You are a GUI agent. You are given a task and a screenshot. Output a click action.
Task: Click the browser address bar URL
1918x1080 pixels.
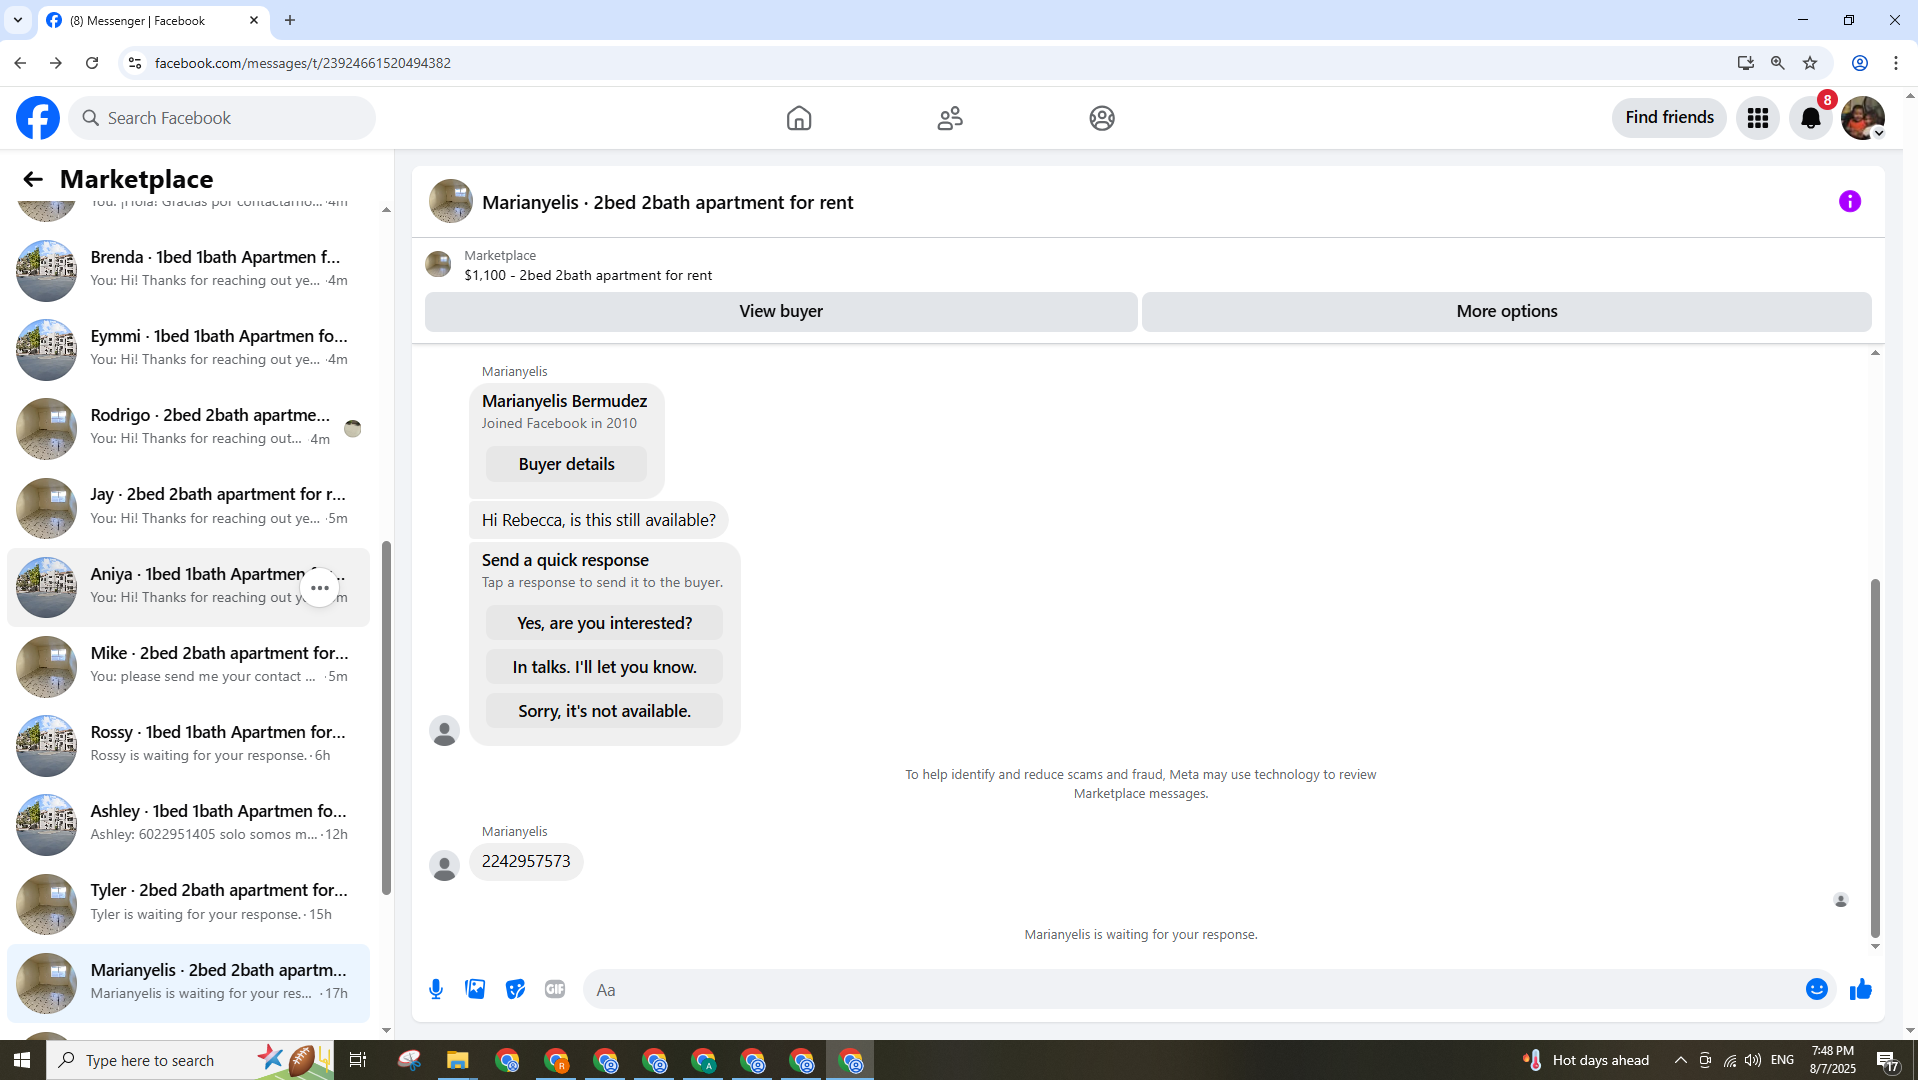tap(302, 63)
